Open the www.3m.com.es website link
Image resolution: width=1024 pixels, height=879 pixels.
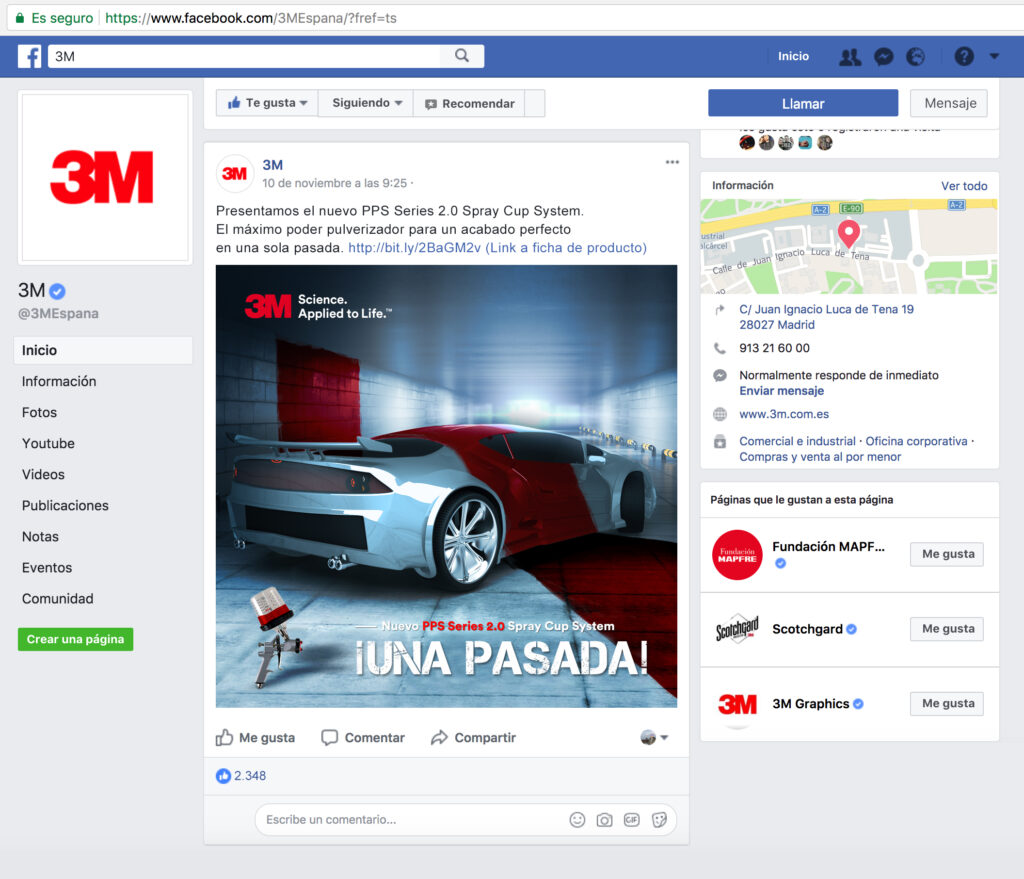784,414
